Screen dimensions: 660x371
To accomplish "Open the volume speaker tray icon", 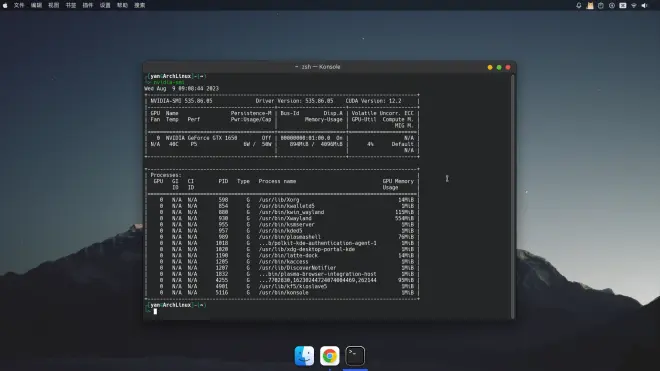I will coord(644,5).
